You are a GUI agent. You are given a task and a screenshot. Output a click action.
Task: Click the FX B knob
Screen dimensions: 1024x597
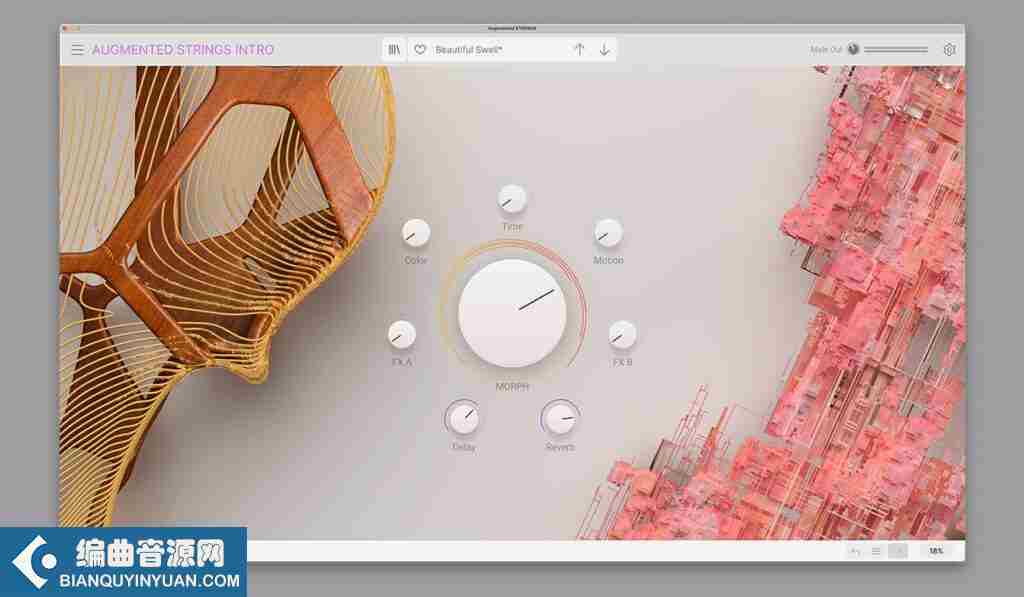(622, 334)
